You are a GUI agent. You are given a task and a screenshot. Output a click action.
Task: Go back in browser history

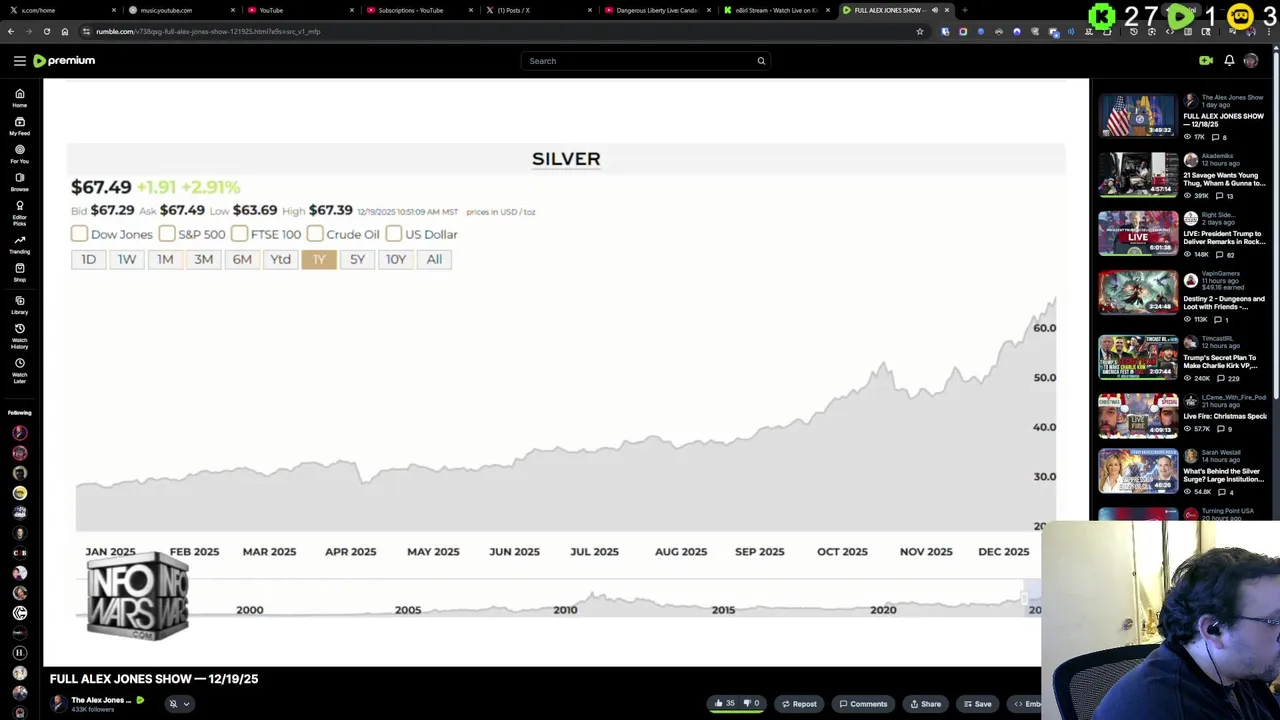pos(11,31)
